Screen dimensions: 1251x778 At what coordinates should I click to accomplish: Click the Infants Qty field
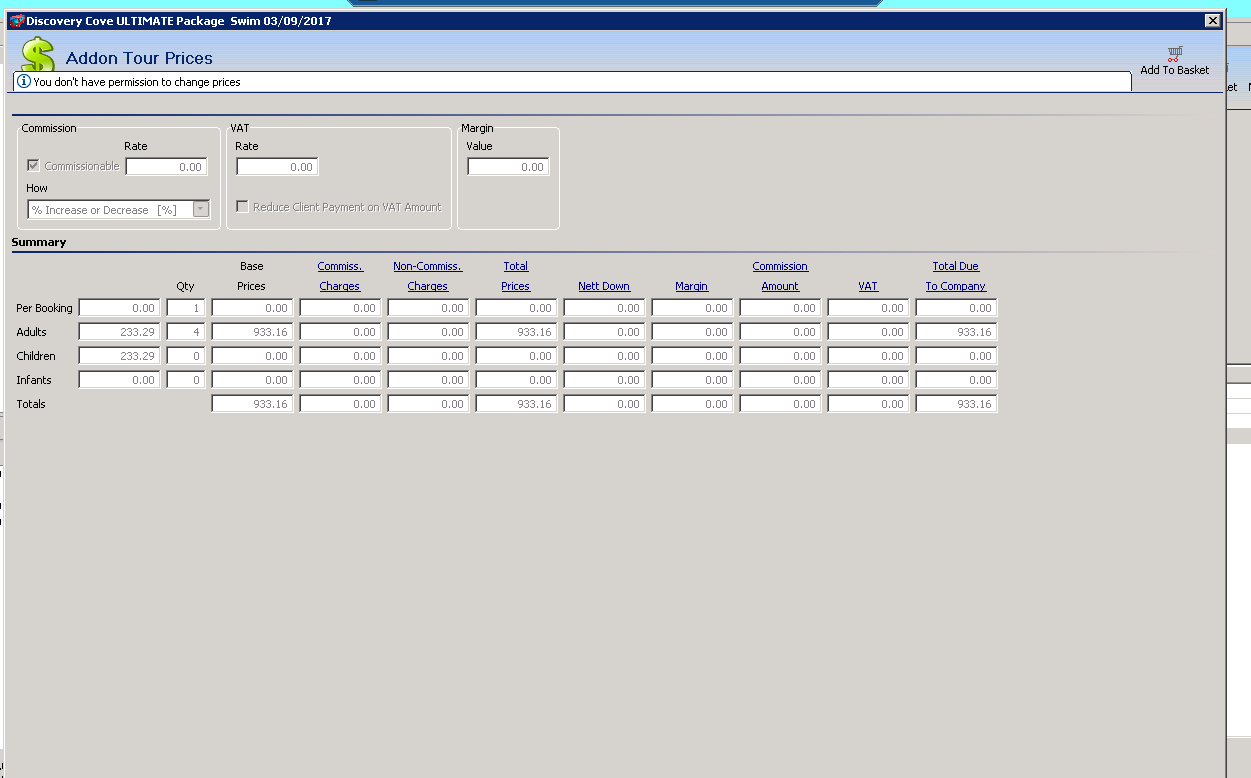(x=186, y=380)
